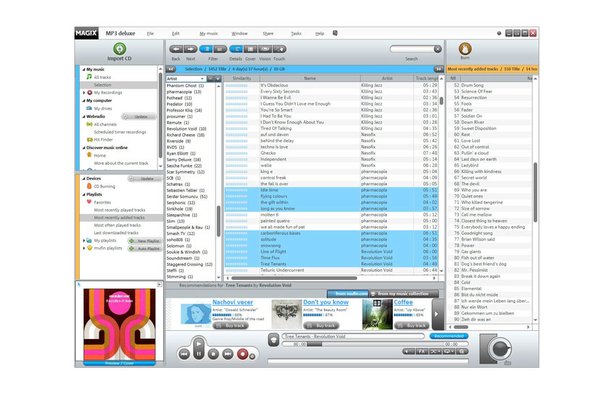Open CD Burning device icon

click(89, 186)
